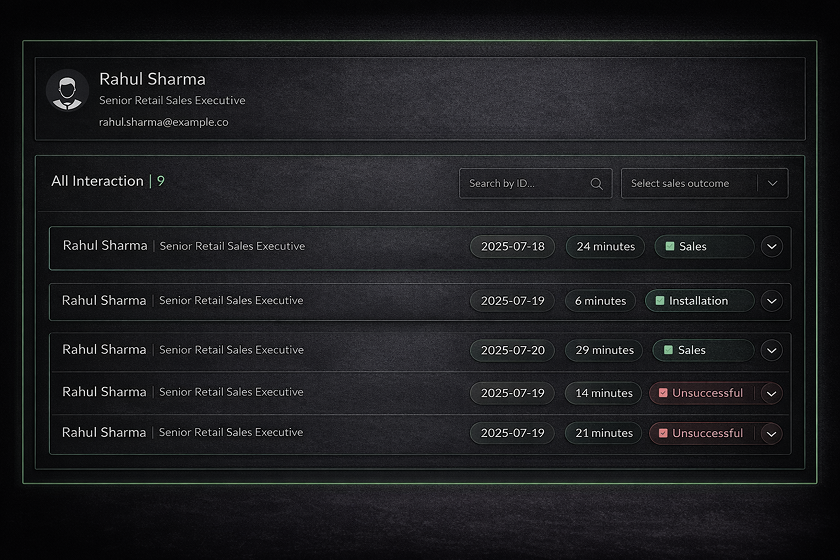This screenshot has width=840, height=560.
Task: Click the 2025-07-20 date pill
Action: click(x=512, y=350)
